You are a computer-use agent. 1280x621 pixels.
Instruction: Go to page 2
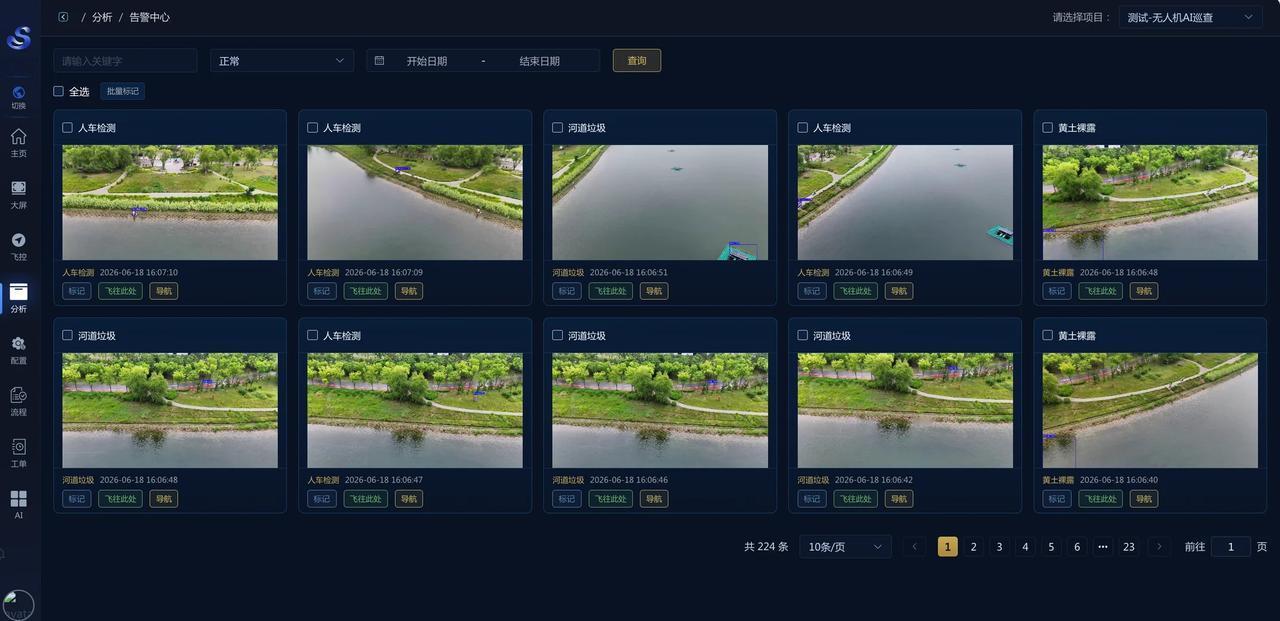tap(973, 547)
